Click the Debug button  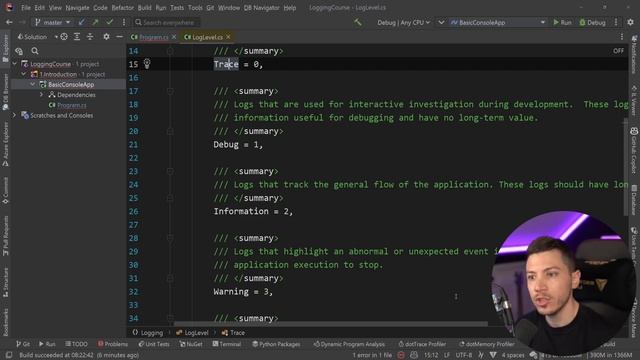tap(592, 22)
